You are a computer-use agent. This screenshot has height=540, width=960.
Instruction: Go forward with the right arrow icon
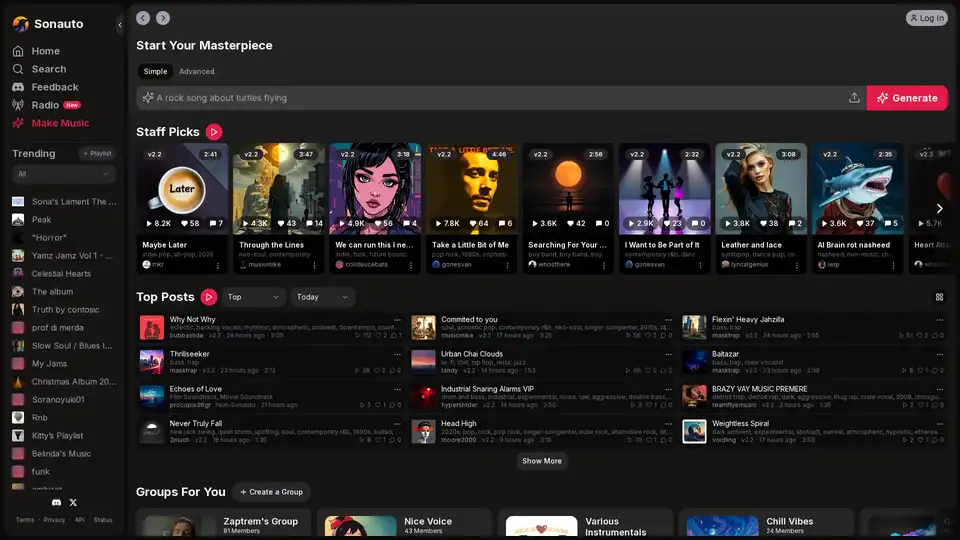[x=163, y=18]
